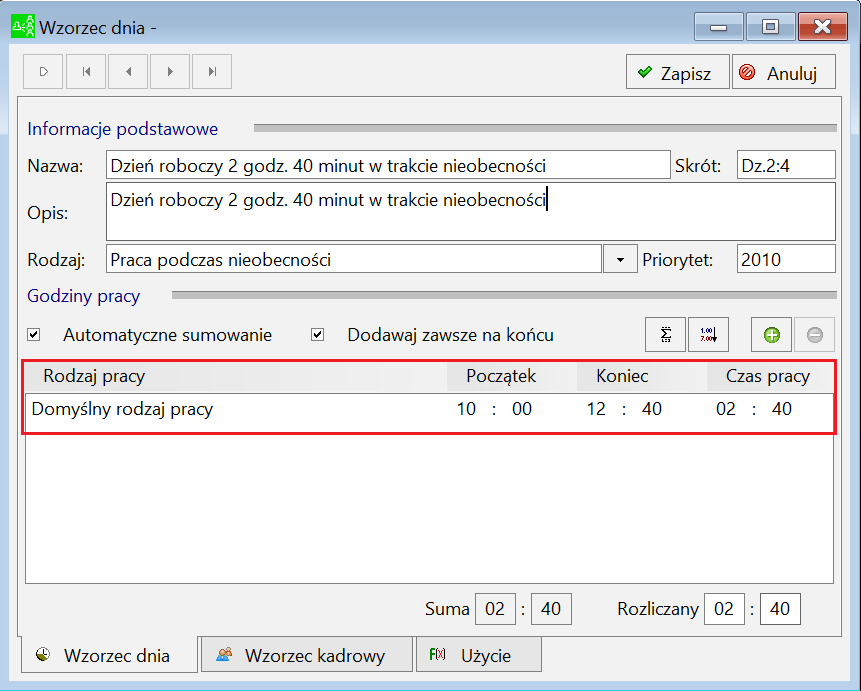Add a work hours row with green plus
Screen dimensions: 861x691
coord(771,335)
